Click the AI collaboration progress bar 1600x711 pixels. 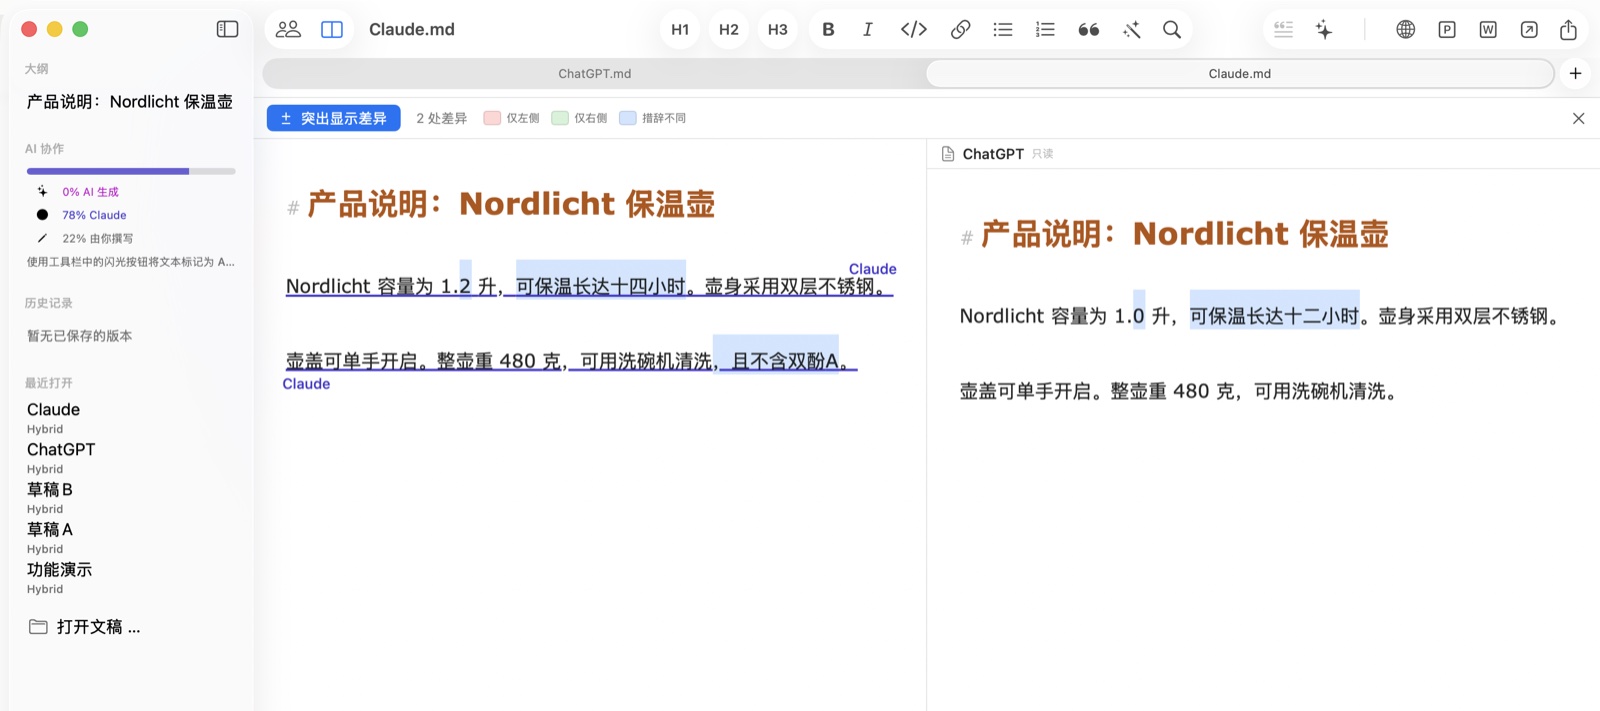click(131, 171)
